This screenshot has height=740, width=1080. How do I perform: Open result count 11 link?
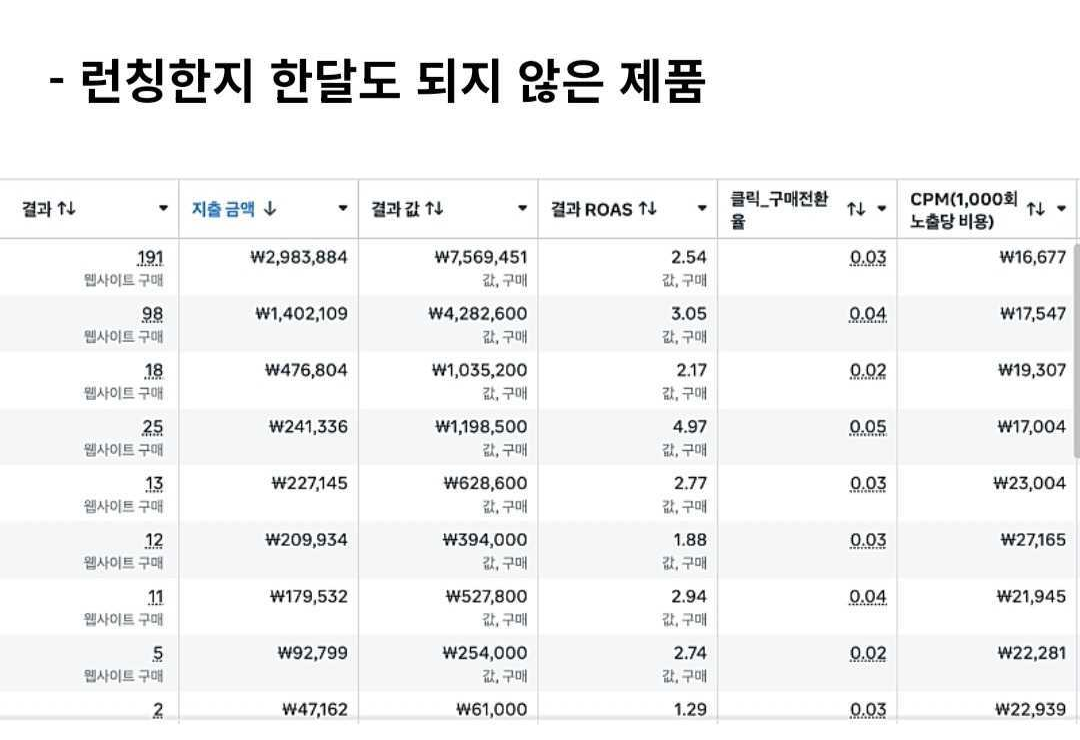tap(156, 597)
